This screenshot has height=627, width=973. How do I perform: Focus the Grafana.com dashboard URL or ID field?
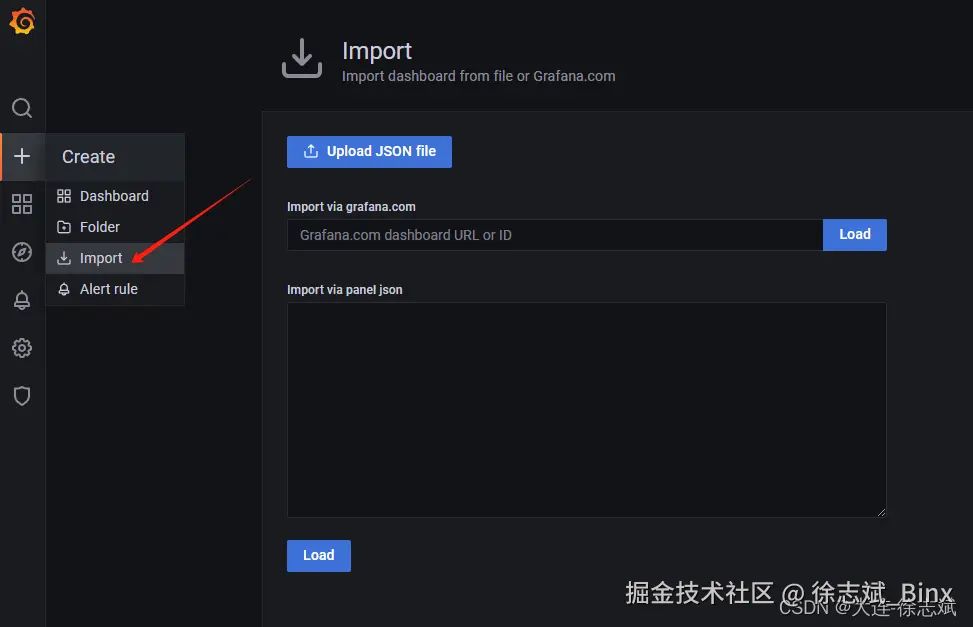(555, 235)
